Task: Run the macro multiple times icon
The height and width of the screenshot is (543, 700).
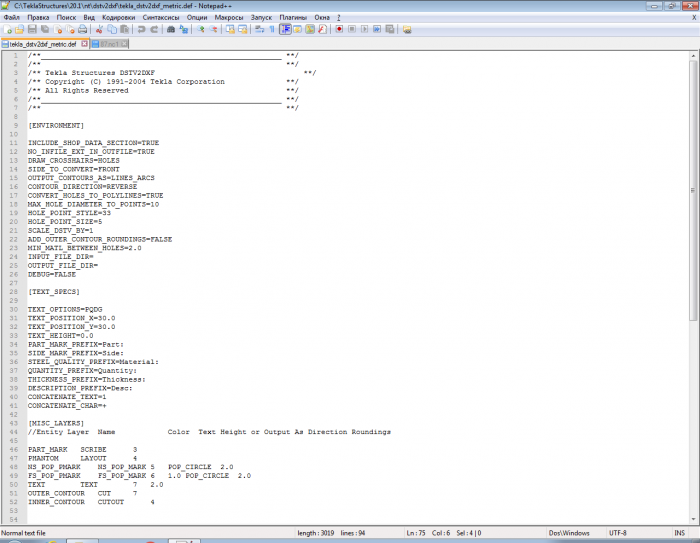Action: pos(377,29)
